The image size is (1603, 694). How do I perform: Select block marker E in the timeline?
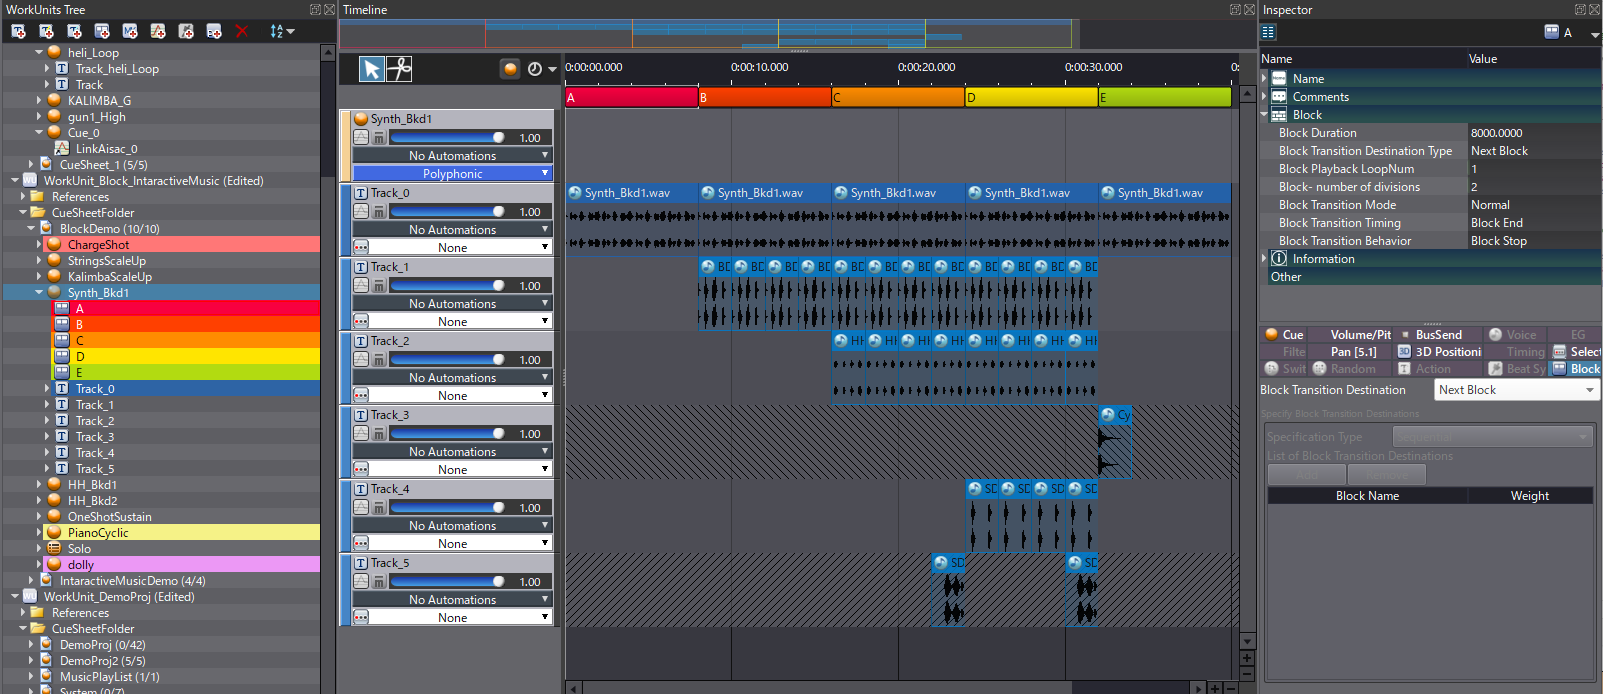point(1165,97)
